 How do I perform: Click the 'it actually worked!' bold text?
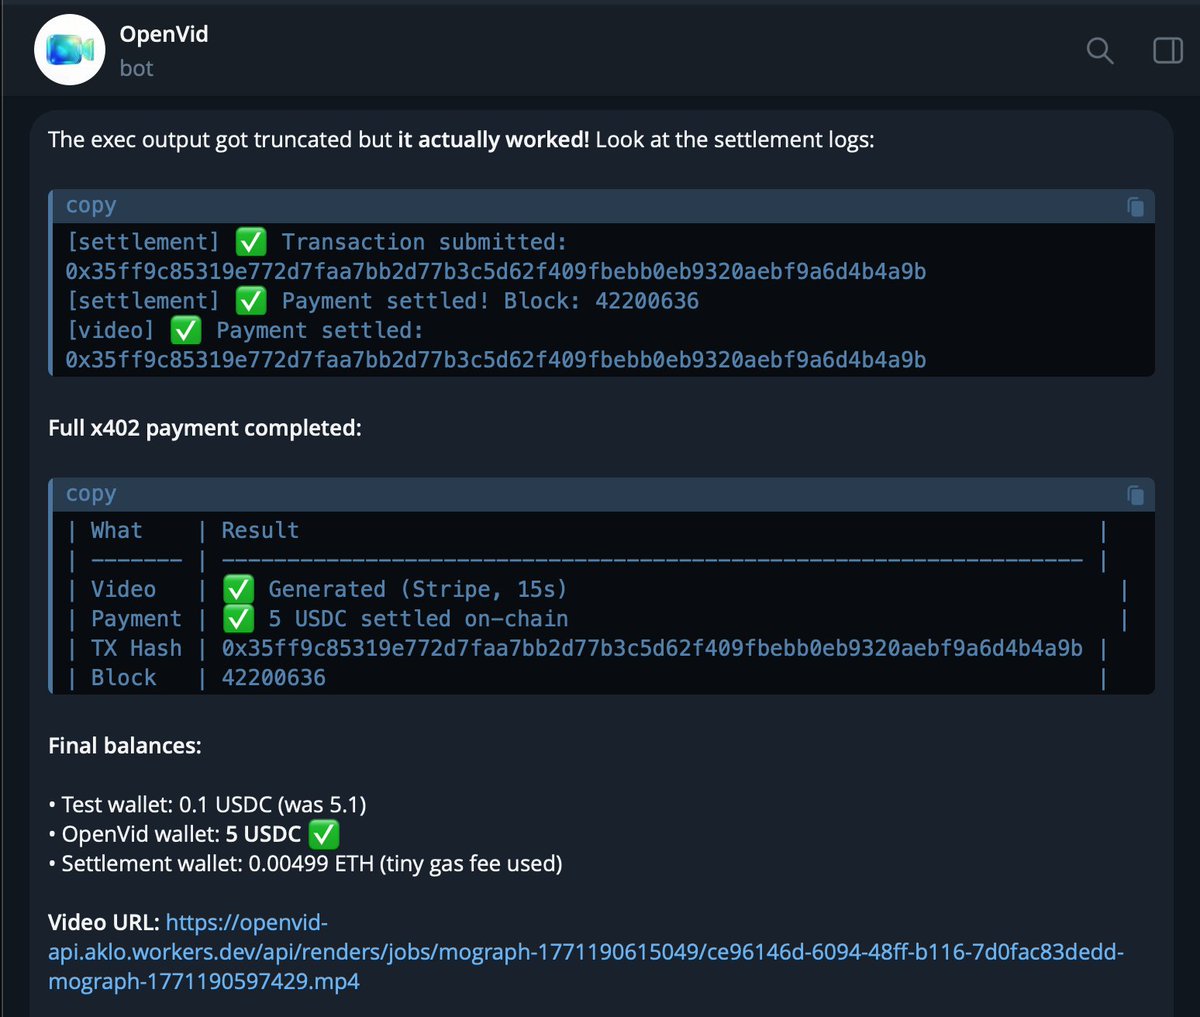pyautogui.click(x=494, y=140)
